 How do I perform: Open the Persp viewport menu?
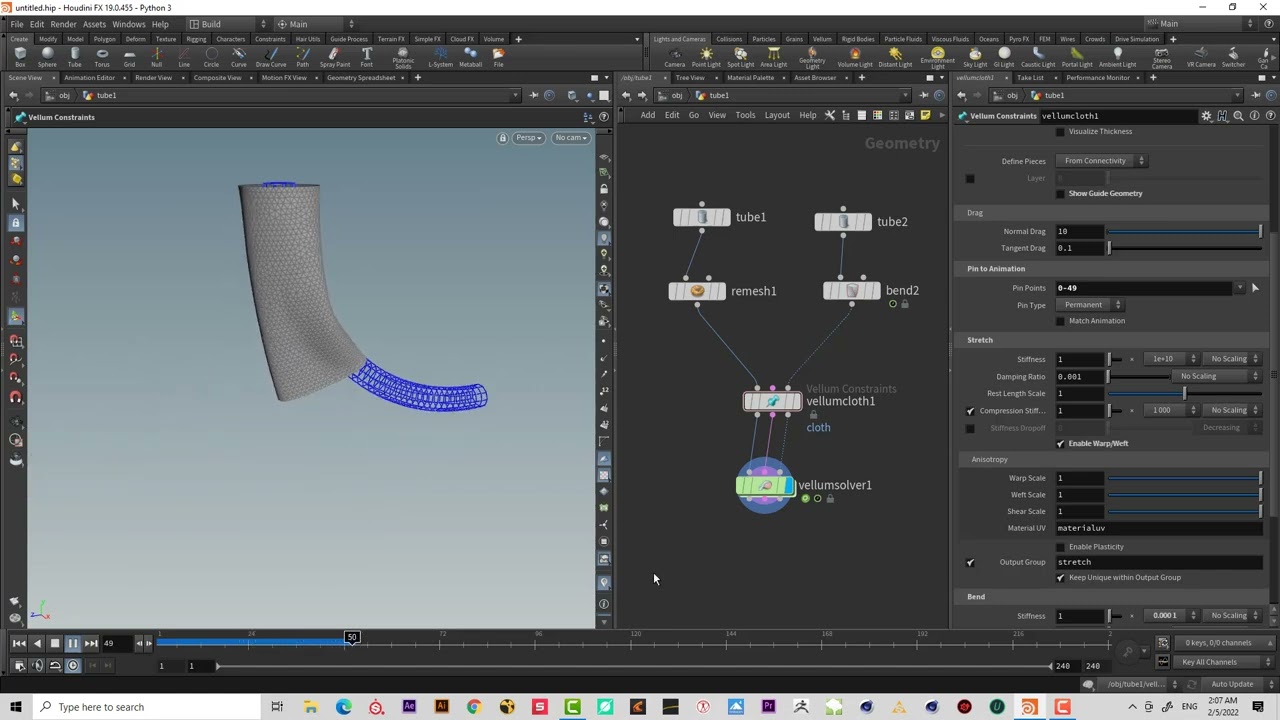click(x=527, y=138)
